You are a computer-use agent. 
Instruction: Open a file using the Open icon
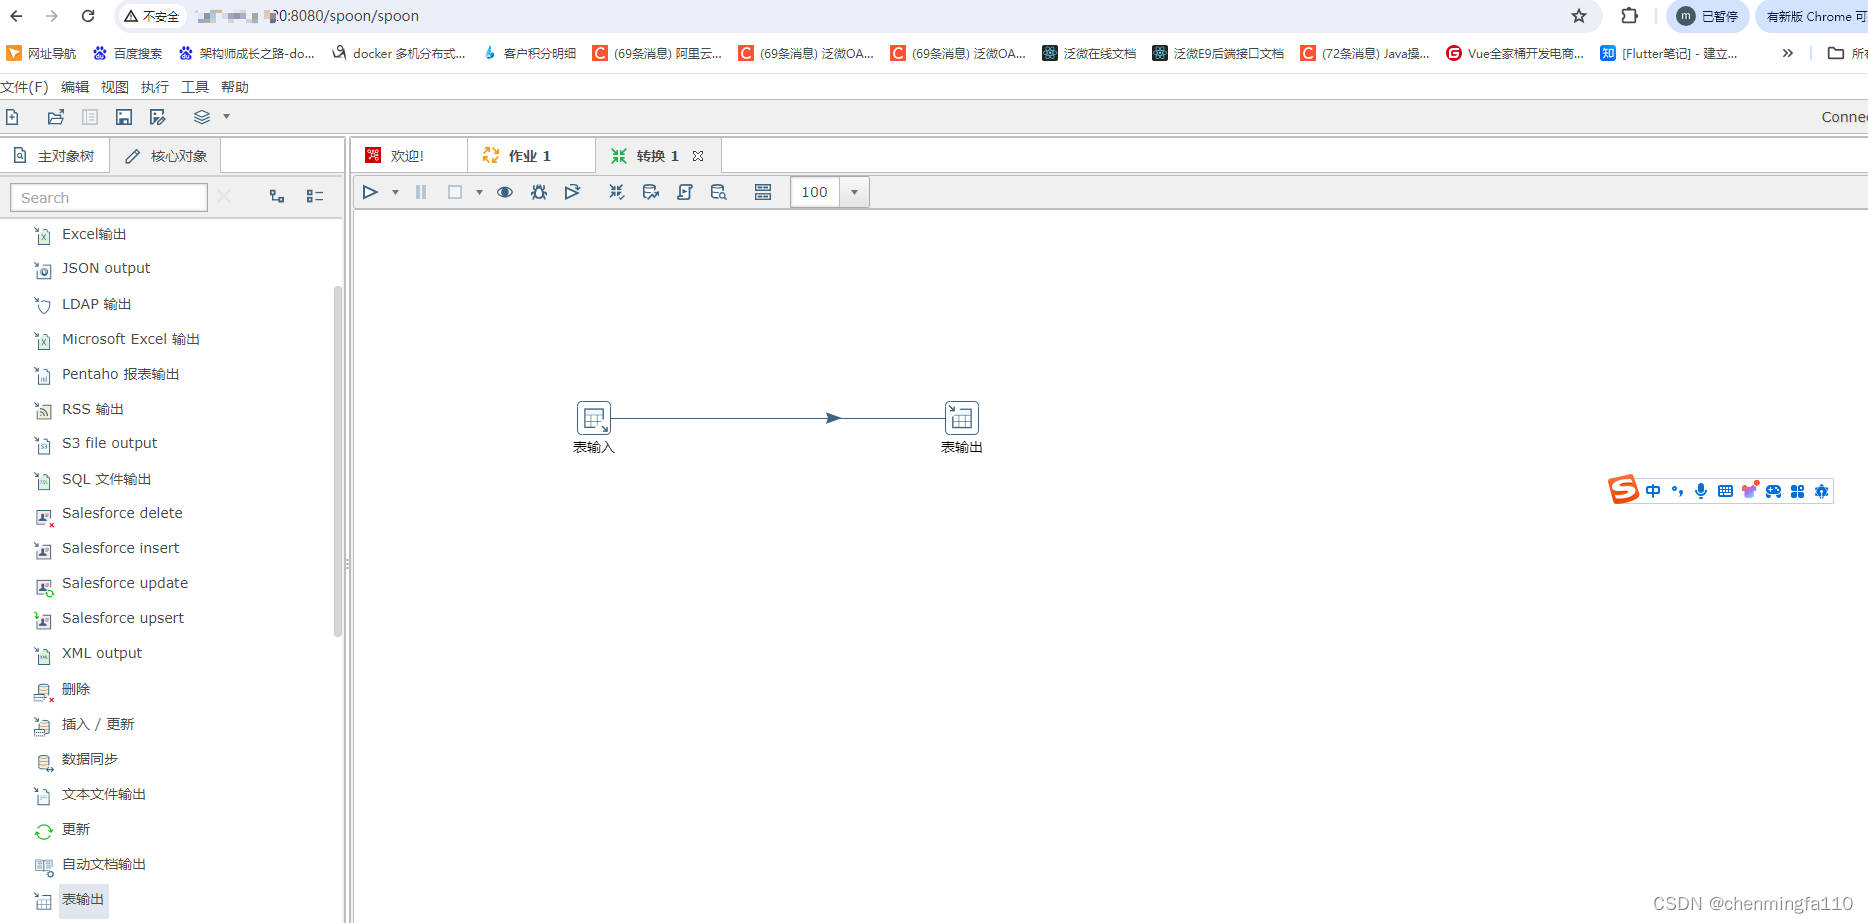pyautogui.click(x=55, y=116)
